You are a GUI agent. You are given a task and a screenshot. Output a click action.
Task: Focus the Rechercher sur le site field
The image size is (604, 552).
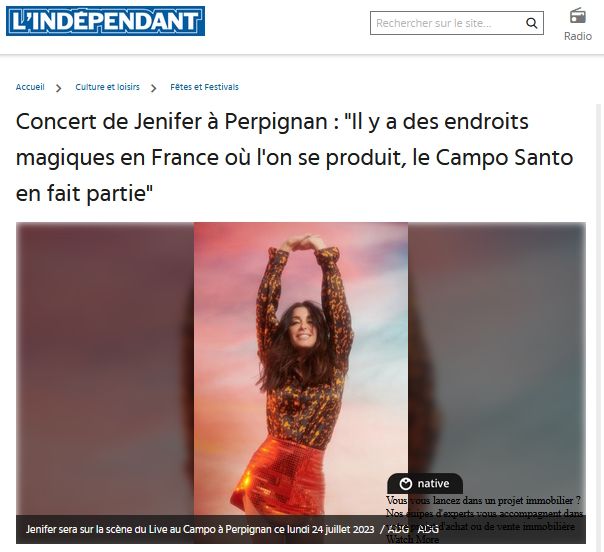(457, 23)
